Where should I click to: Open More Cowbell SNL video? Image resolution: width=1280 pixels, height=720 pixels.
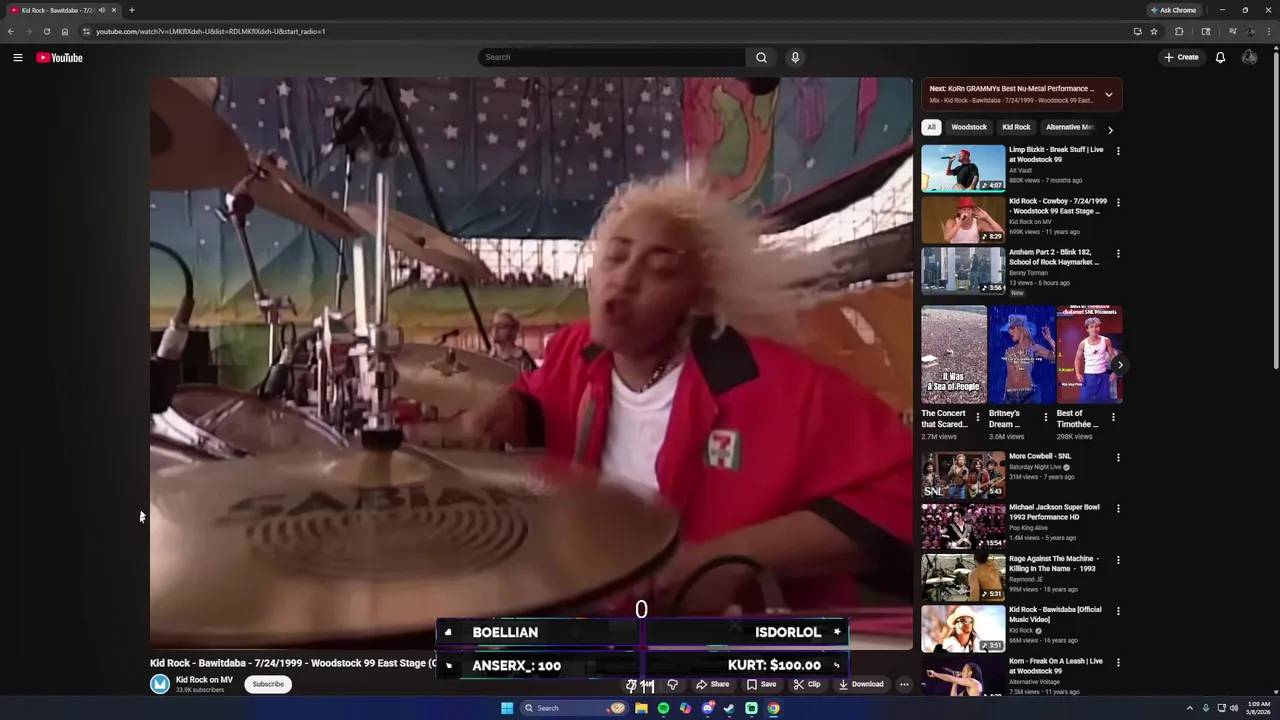coord(963,475)
